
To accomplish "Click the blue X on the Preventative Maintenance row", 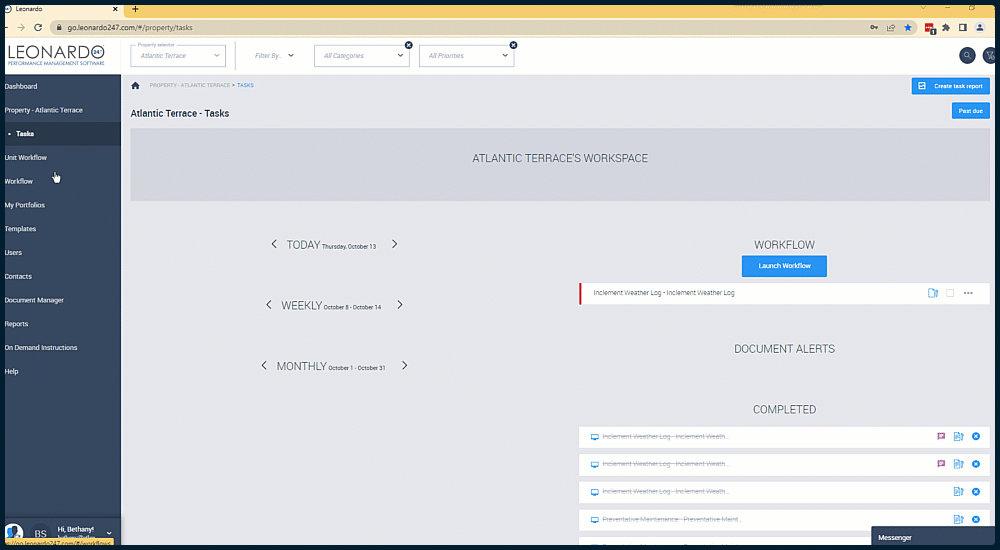I will pos(976,519).
